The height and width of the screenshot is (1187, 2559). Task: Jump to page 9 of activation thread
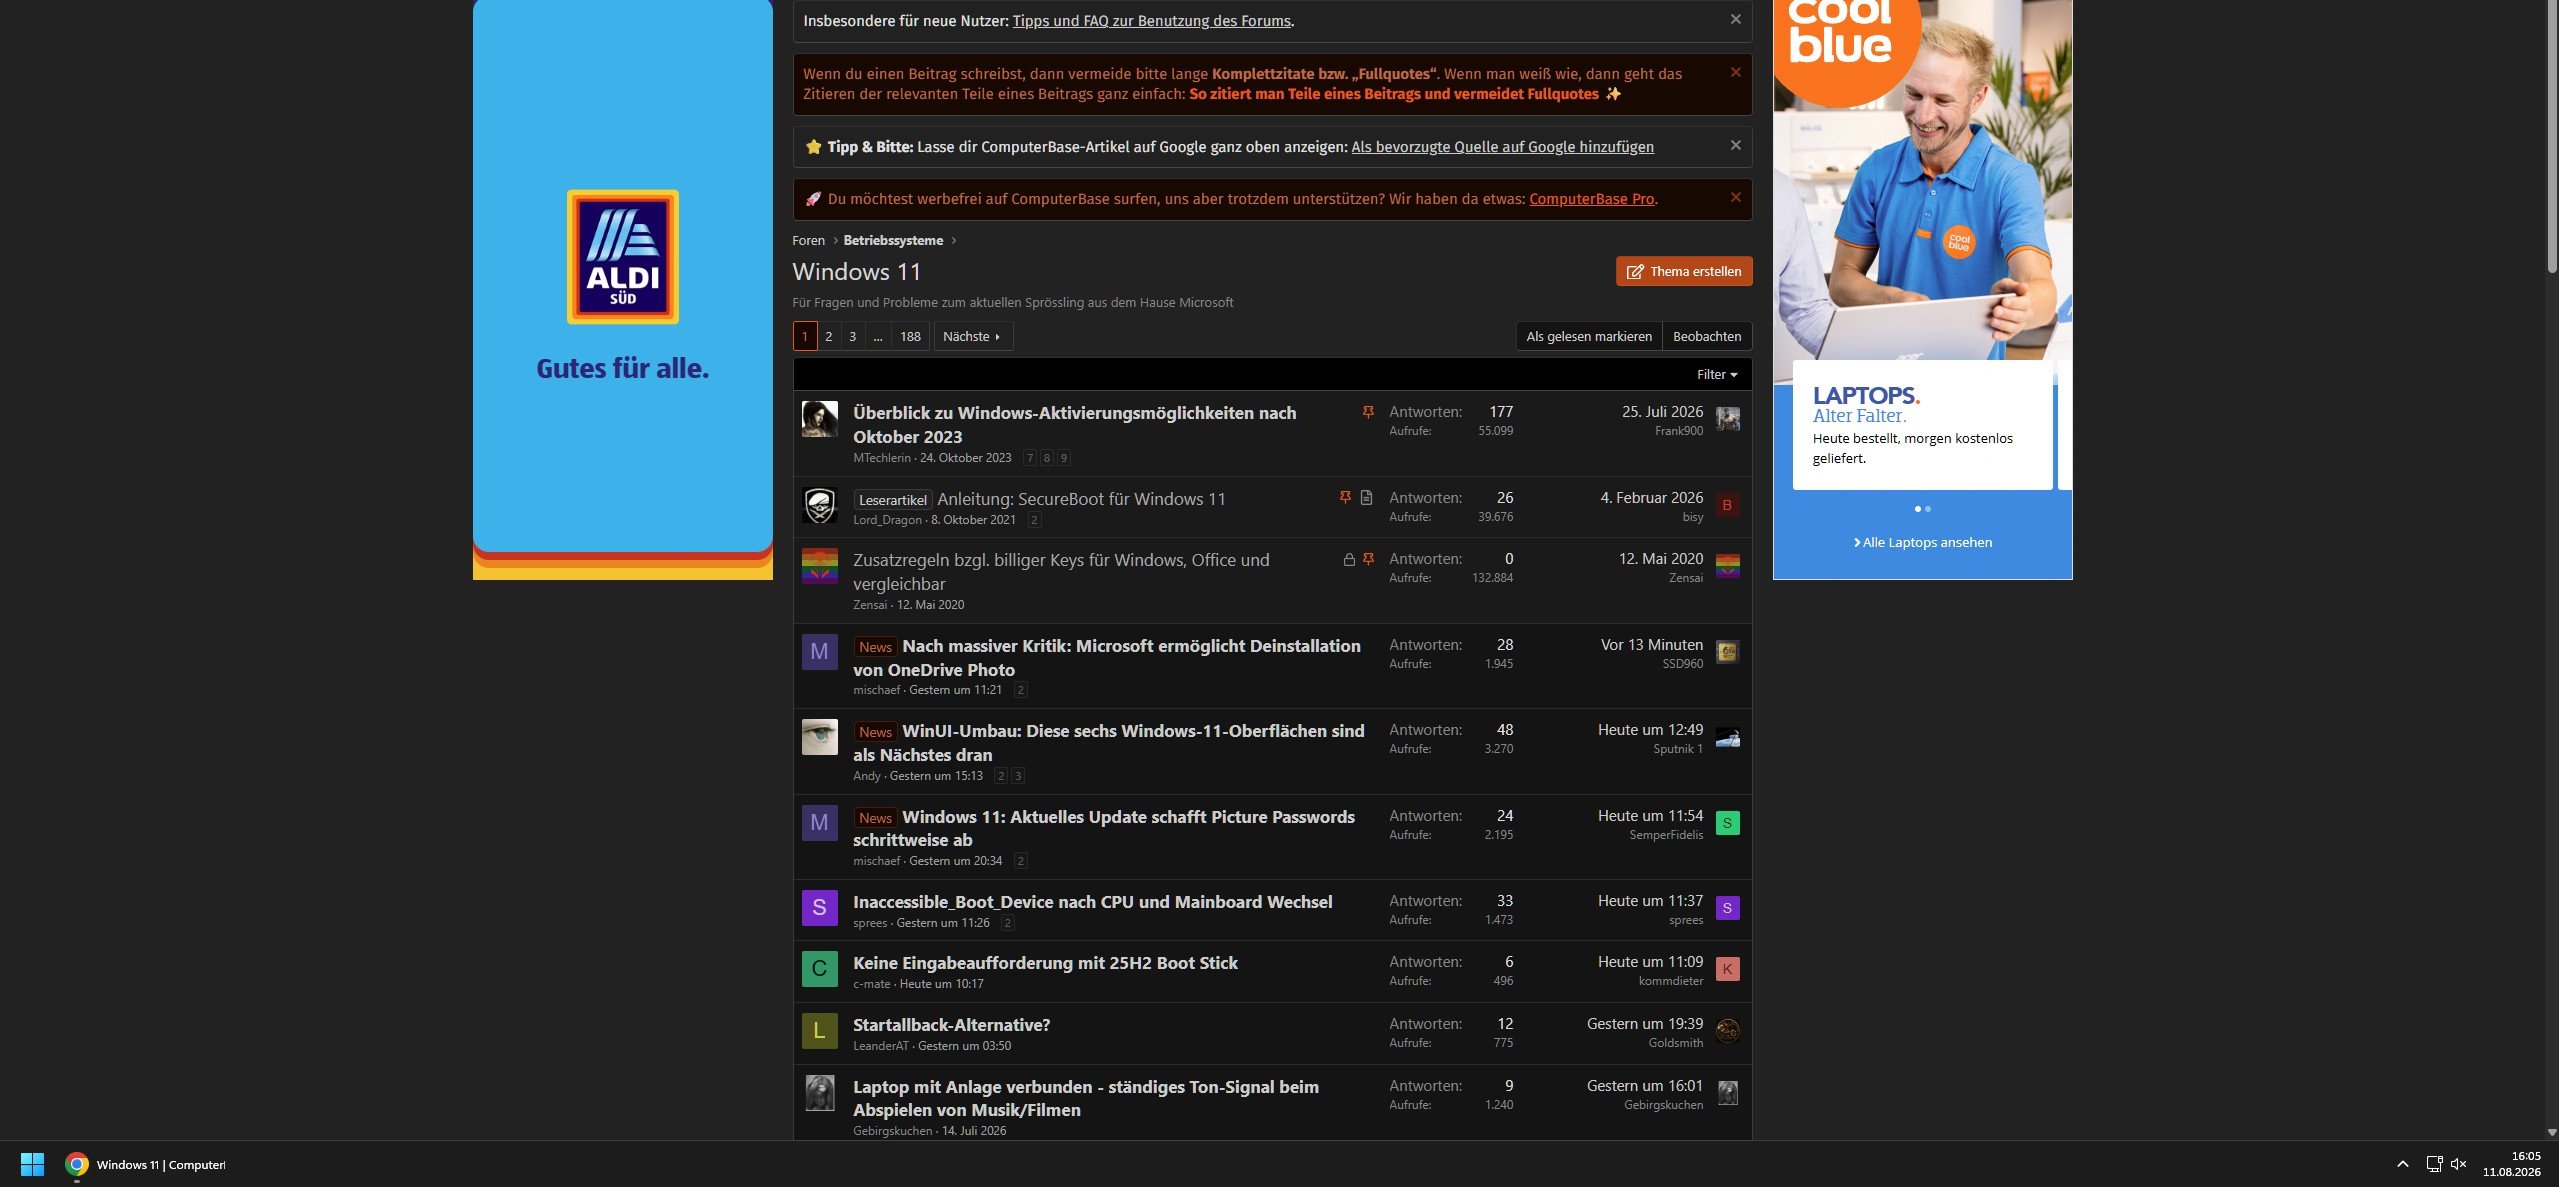pos(1064,458)
